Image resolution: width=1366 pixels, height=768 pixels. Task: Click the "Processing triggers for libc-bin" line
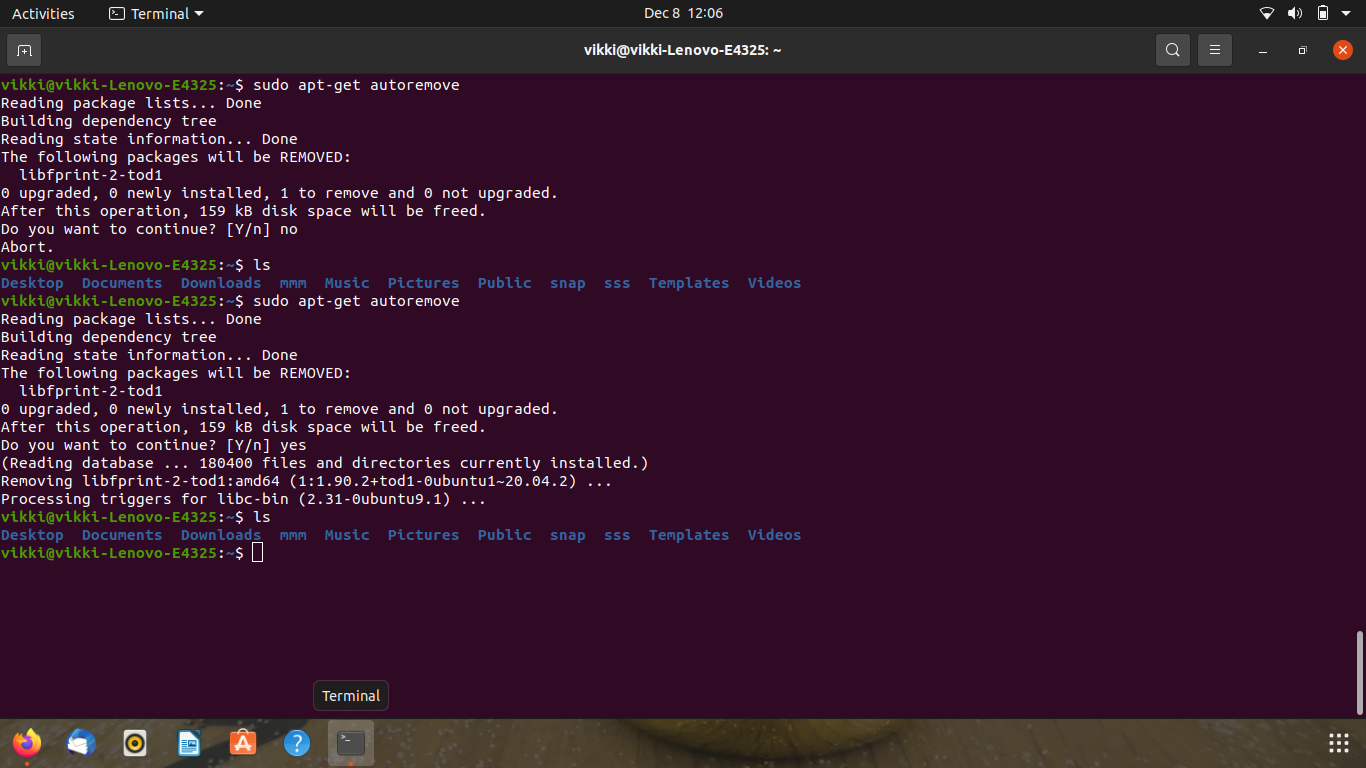point(243,499)
